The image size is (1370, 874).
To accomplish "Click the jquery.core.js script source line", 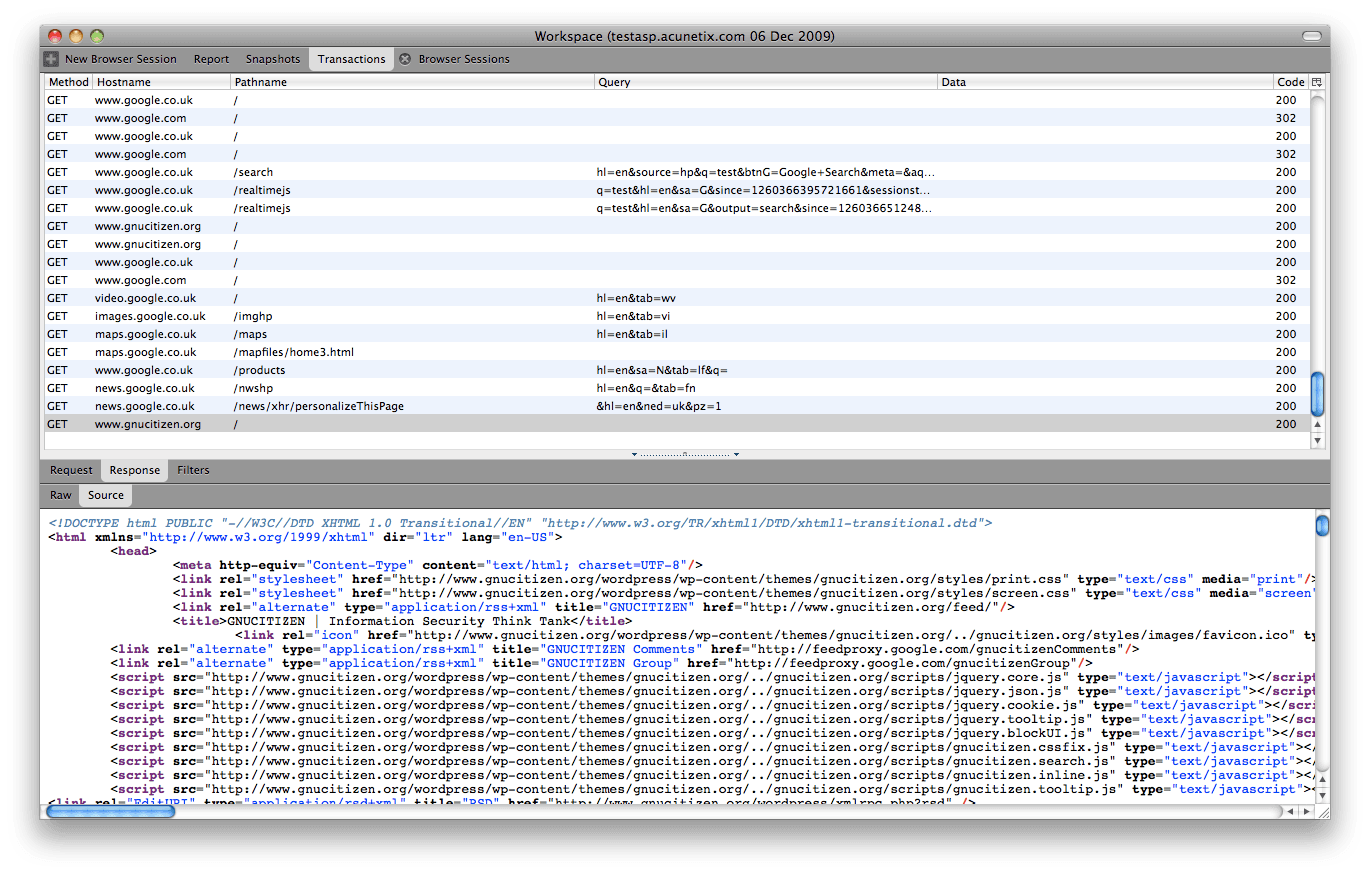I will [x=712, y=677].
